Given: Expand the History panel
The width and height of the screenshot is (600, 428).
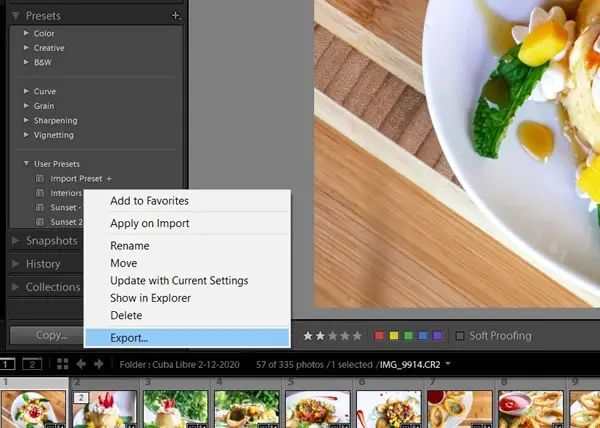Looking at the screenshot, I should point(16,264).
